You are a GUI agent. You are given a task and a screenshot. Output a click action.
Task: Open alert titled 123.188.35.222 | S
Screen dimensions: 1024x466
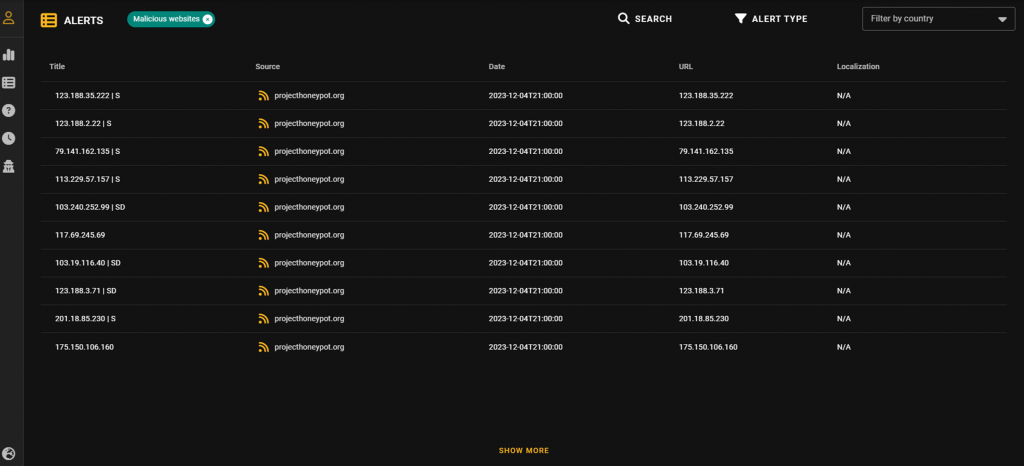tap(88, 96)
